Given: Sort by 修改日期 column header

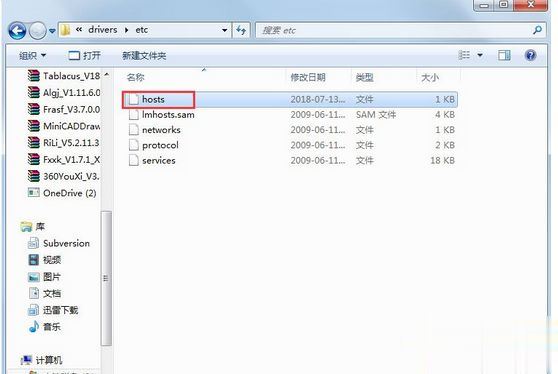Looking at the screenshot, I should click(x=308, y=77).
